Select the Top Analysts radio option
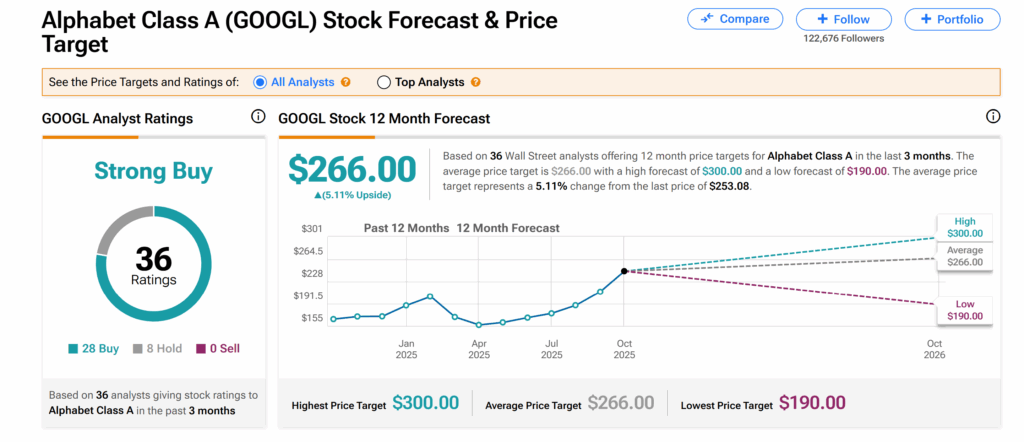This screenshot has height=442, width=1024. click(384, 82)
